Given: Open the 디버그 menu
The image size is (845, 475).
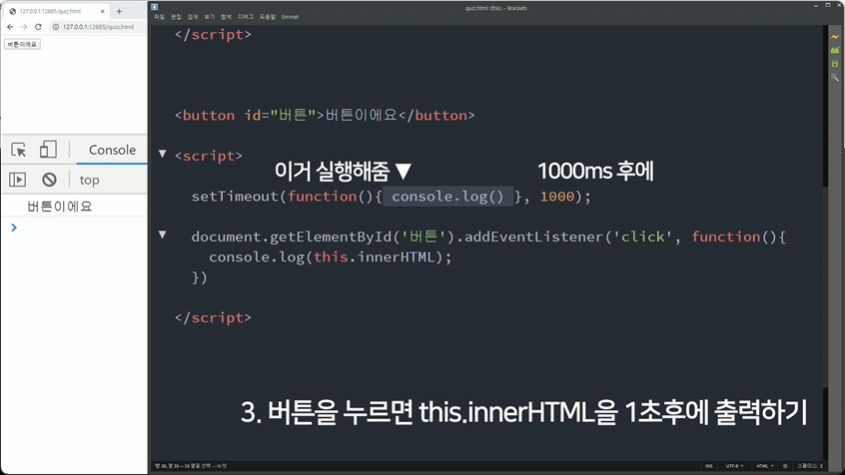Looking at the screenshot, I should pyautogui.click(x=246, y=17).
